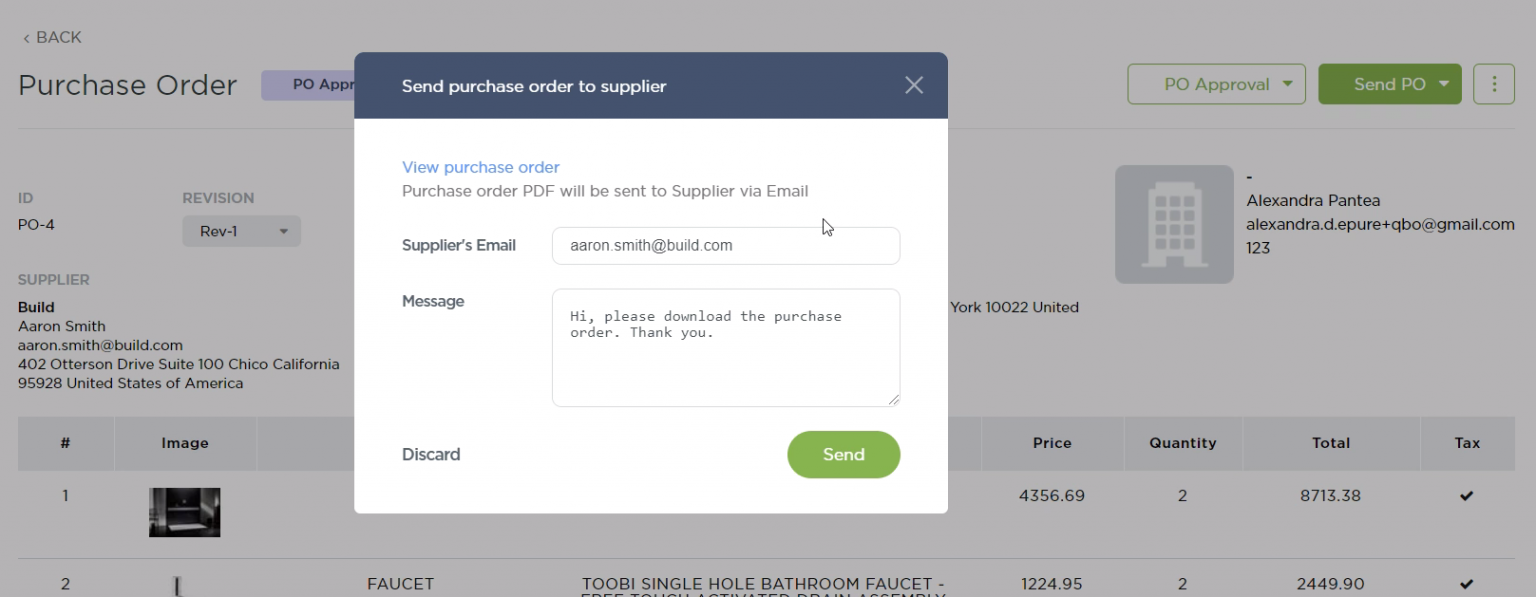Open the View purchase order link
The image size is (1536, 597).
(x=480, y=167)
